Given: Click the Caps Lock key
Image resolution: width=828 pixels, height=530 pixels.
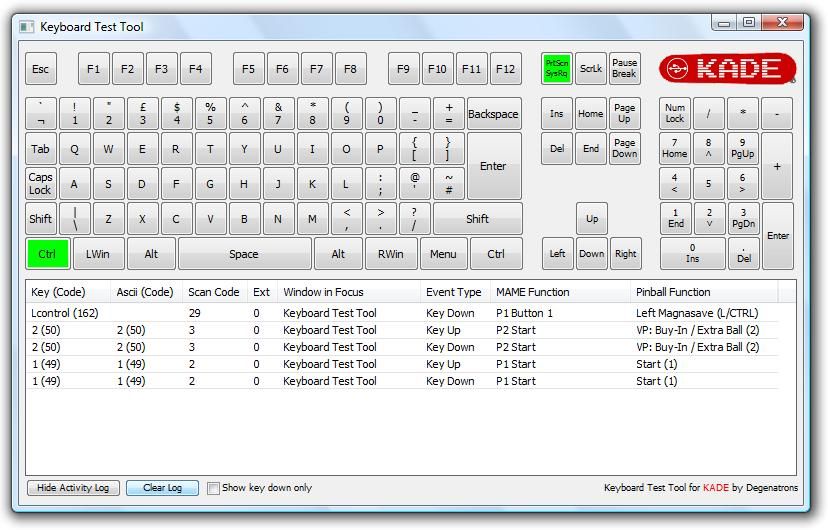Looking at the screenshot, I should pyautogui.click(x=41, y=184).
